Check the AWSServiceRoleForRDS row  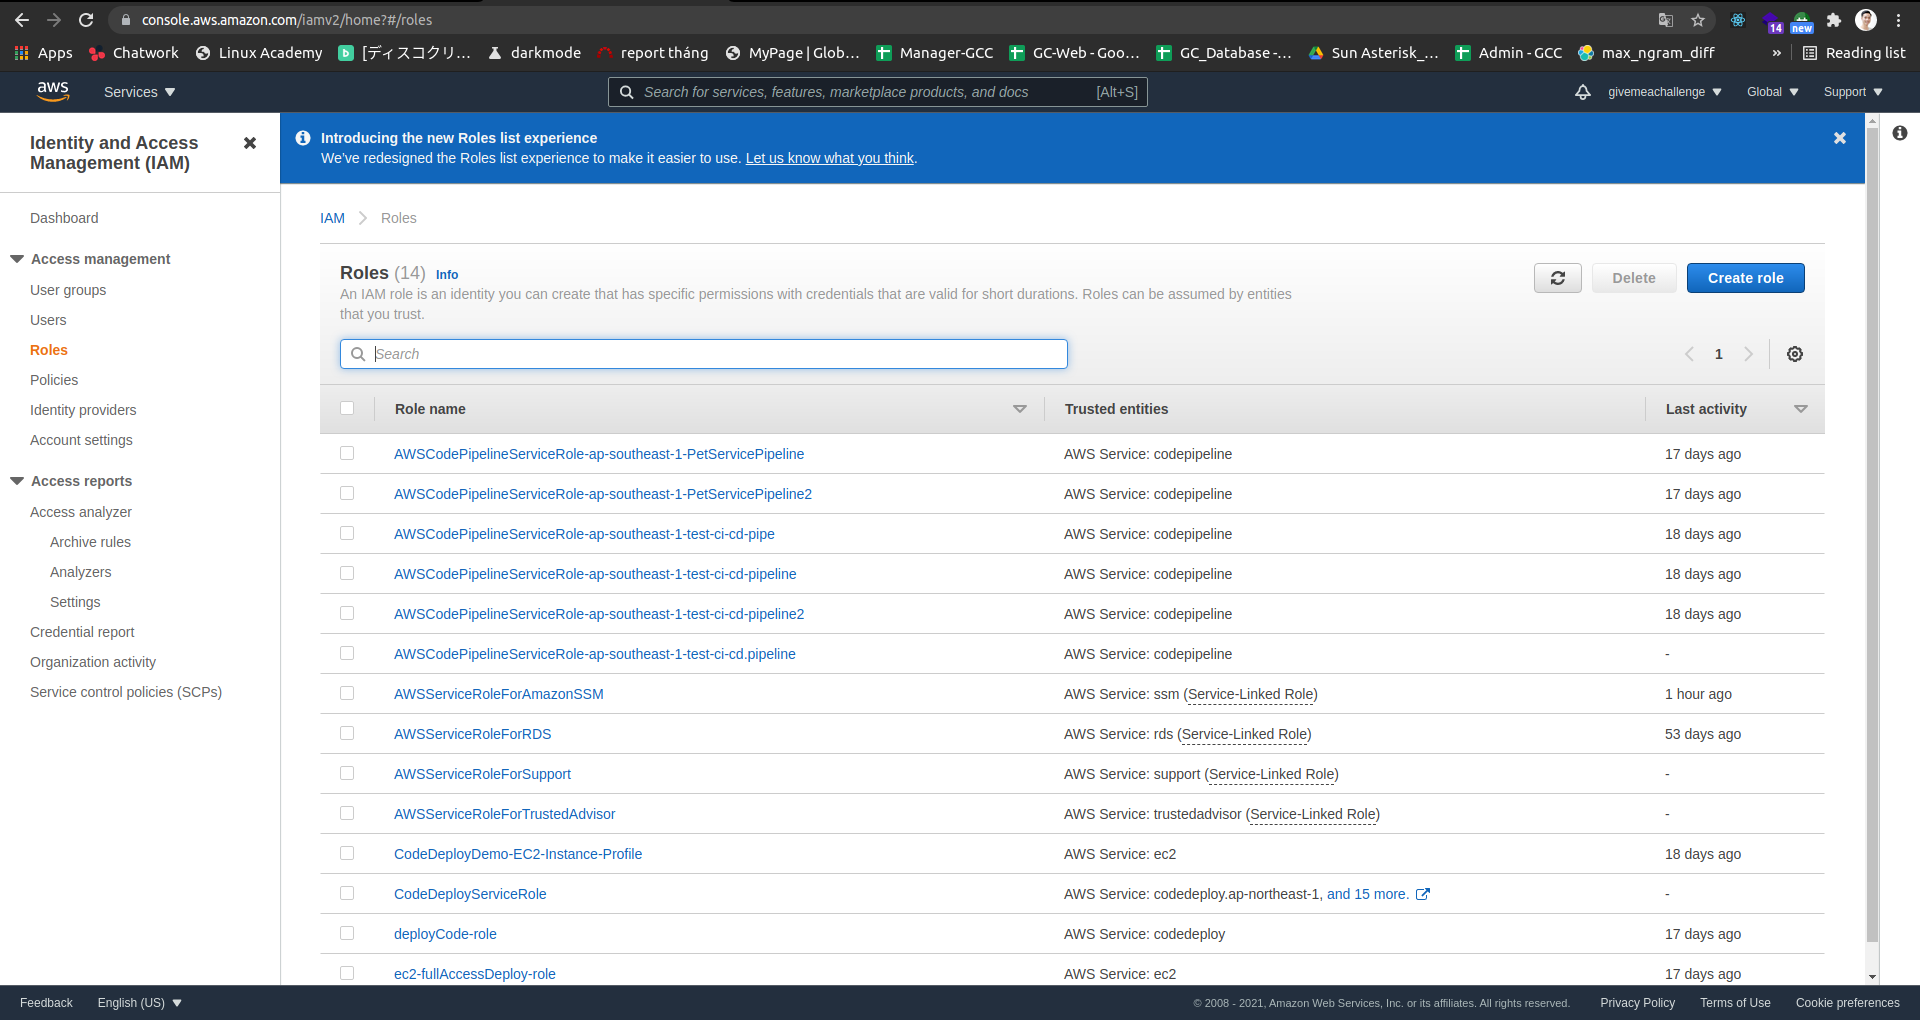(347, 733)
